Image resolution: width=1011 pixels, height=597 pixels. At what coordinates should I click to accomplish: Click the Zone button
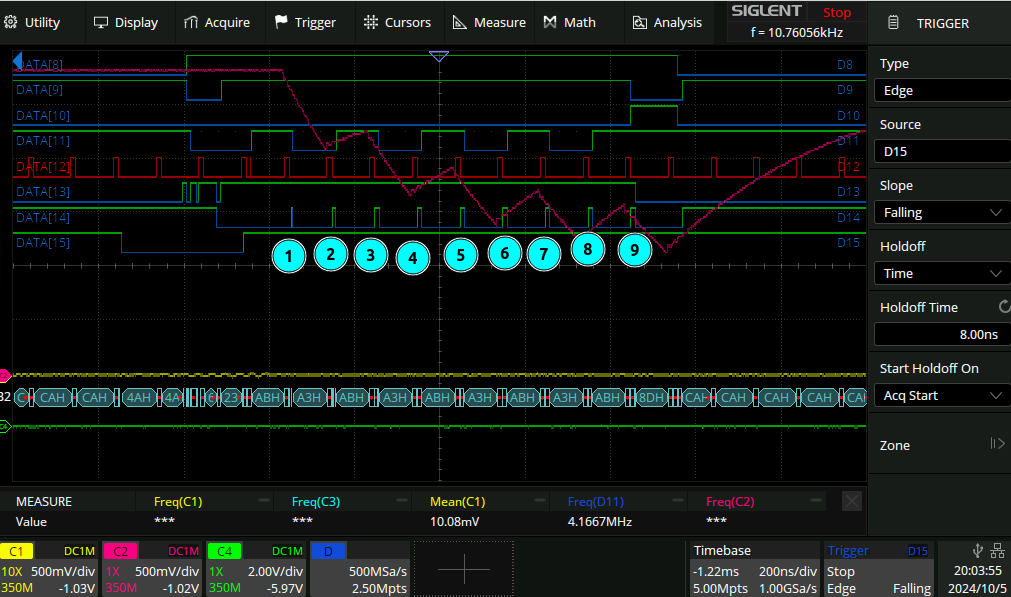pos(940,445)
